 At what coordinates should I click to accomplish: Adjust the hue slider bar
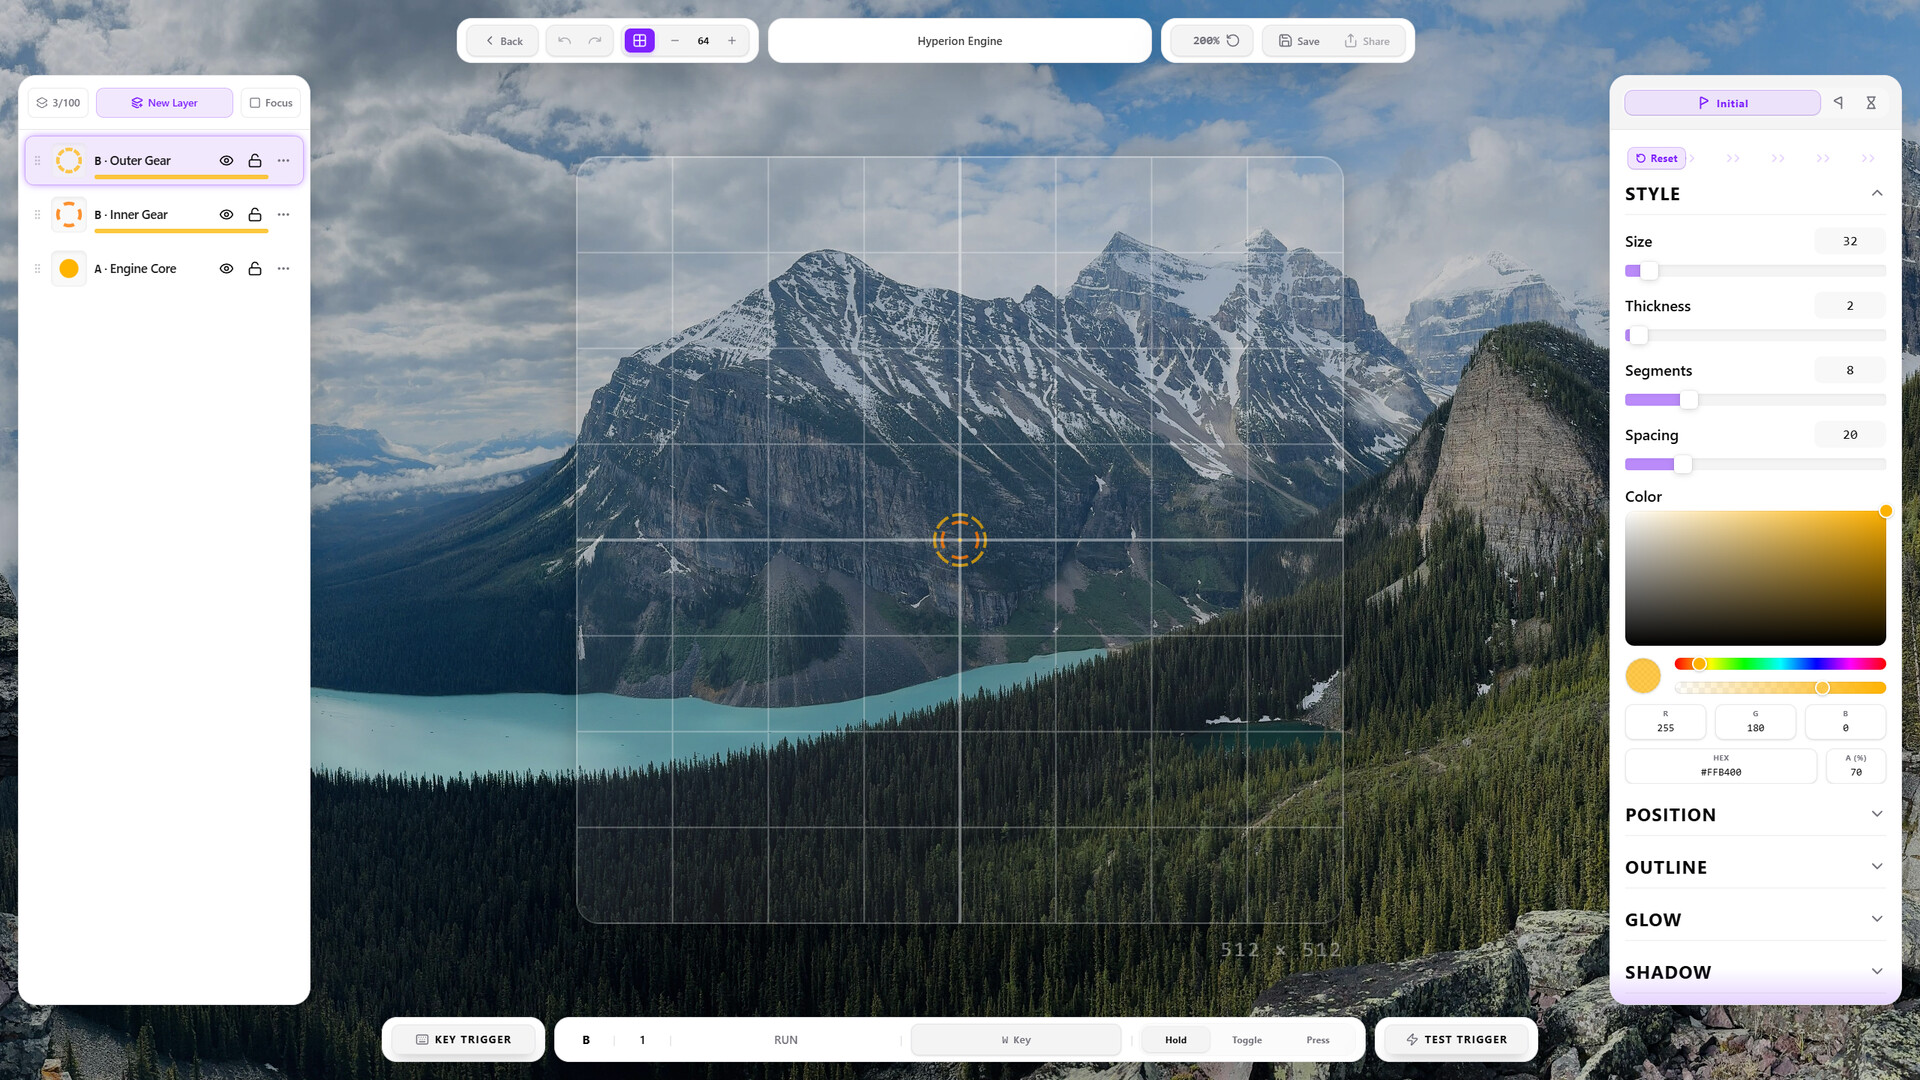1780,664
